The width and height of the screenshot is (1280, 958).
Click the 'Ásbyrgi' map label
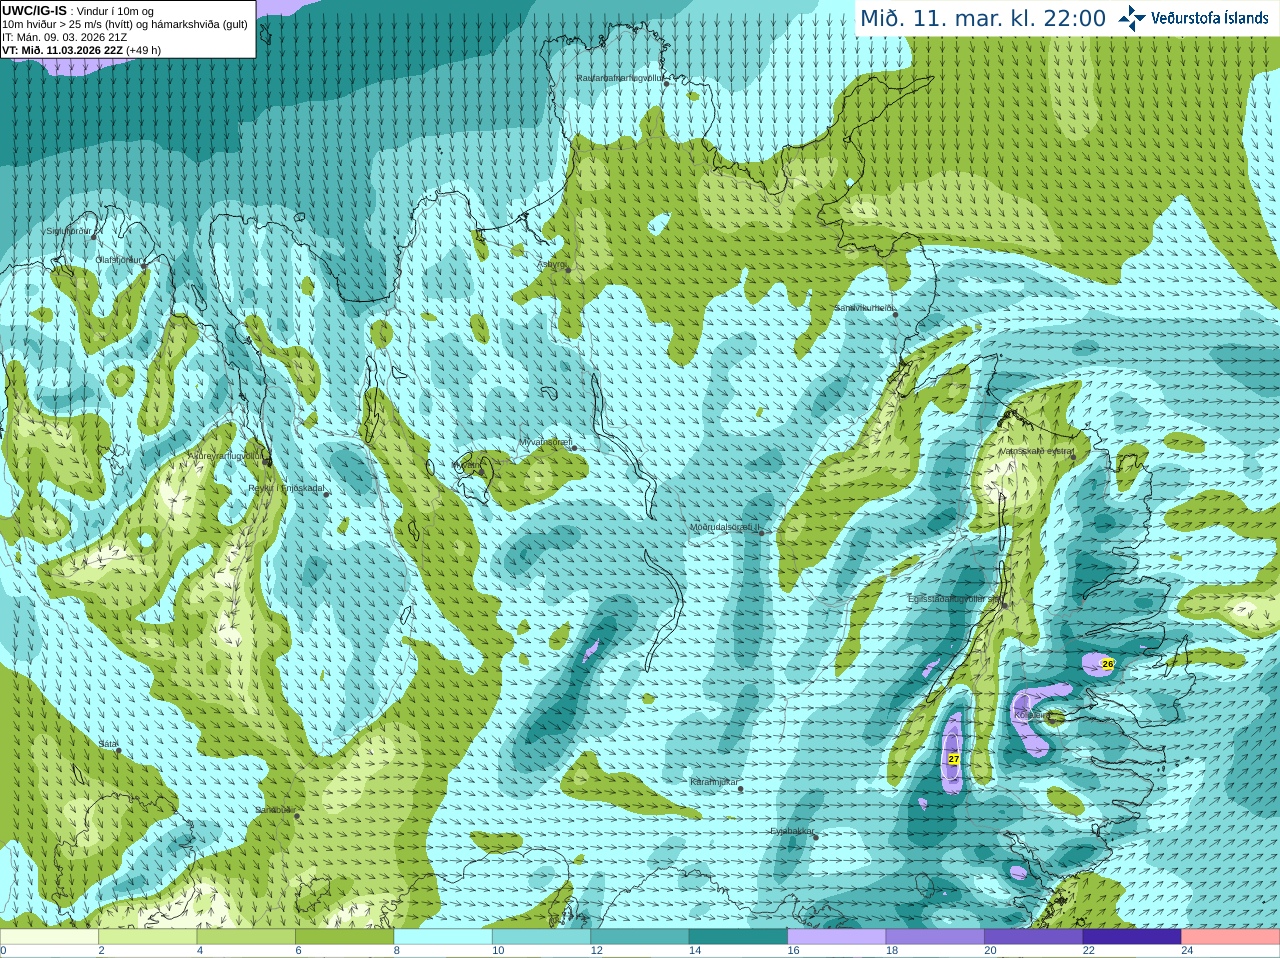(x=553, y=264)
